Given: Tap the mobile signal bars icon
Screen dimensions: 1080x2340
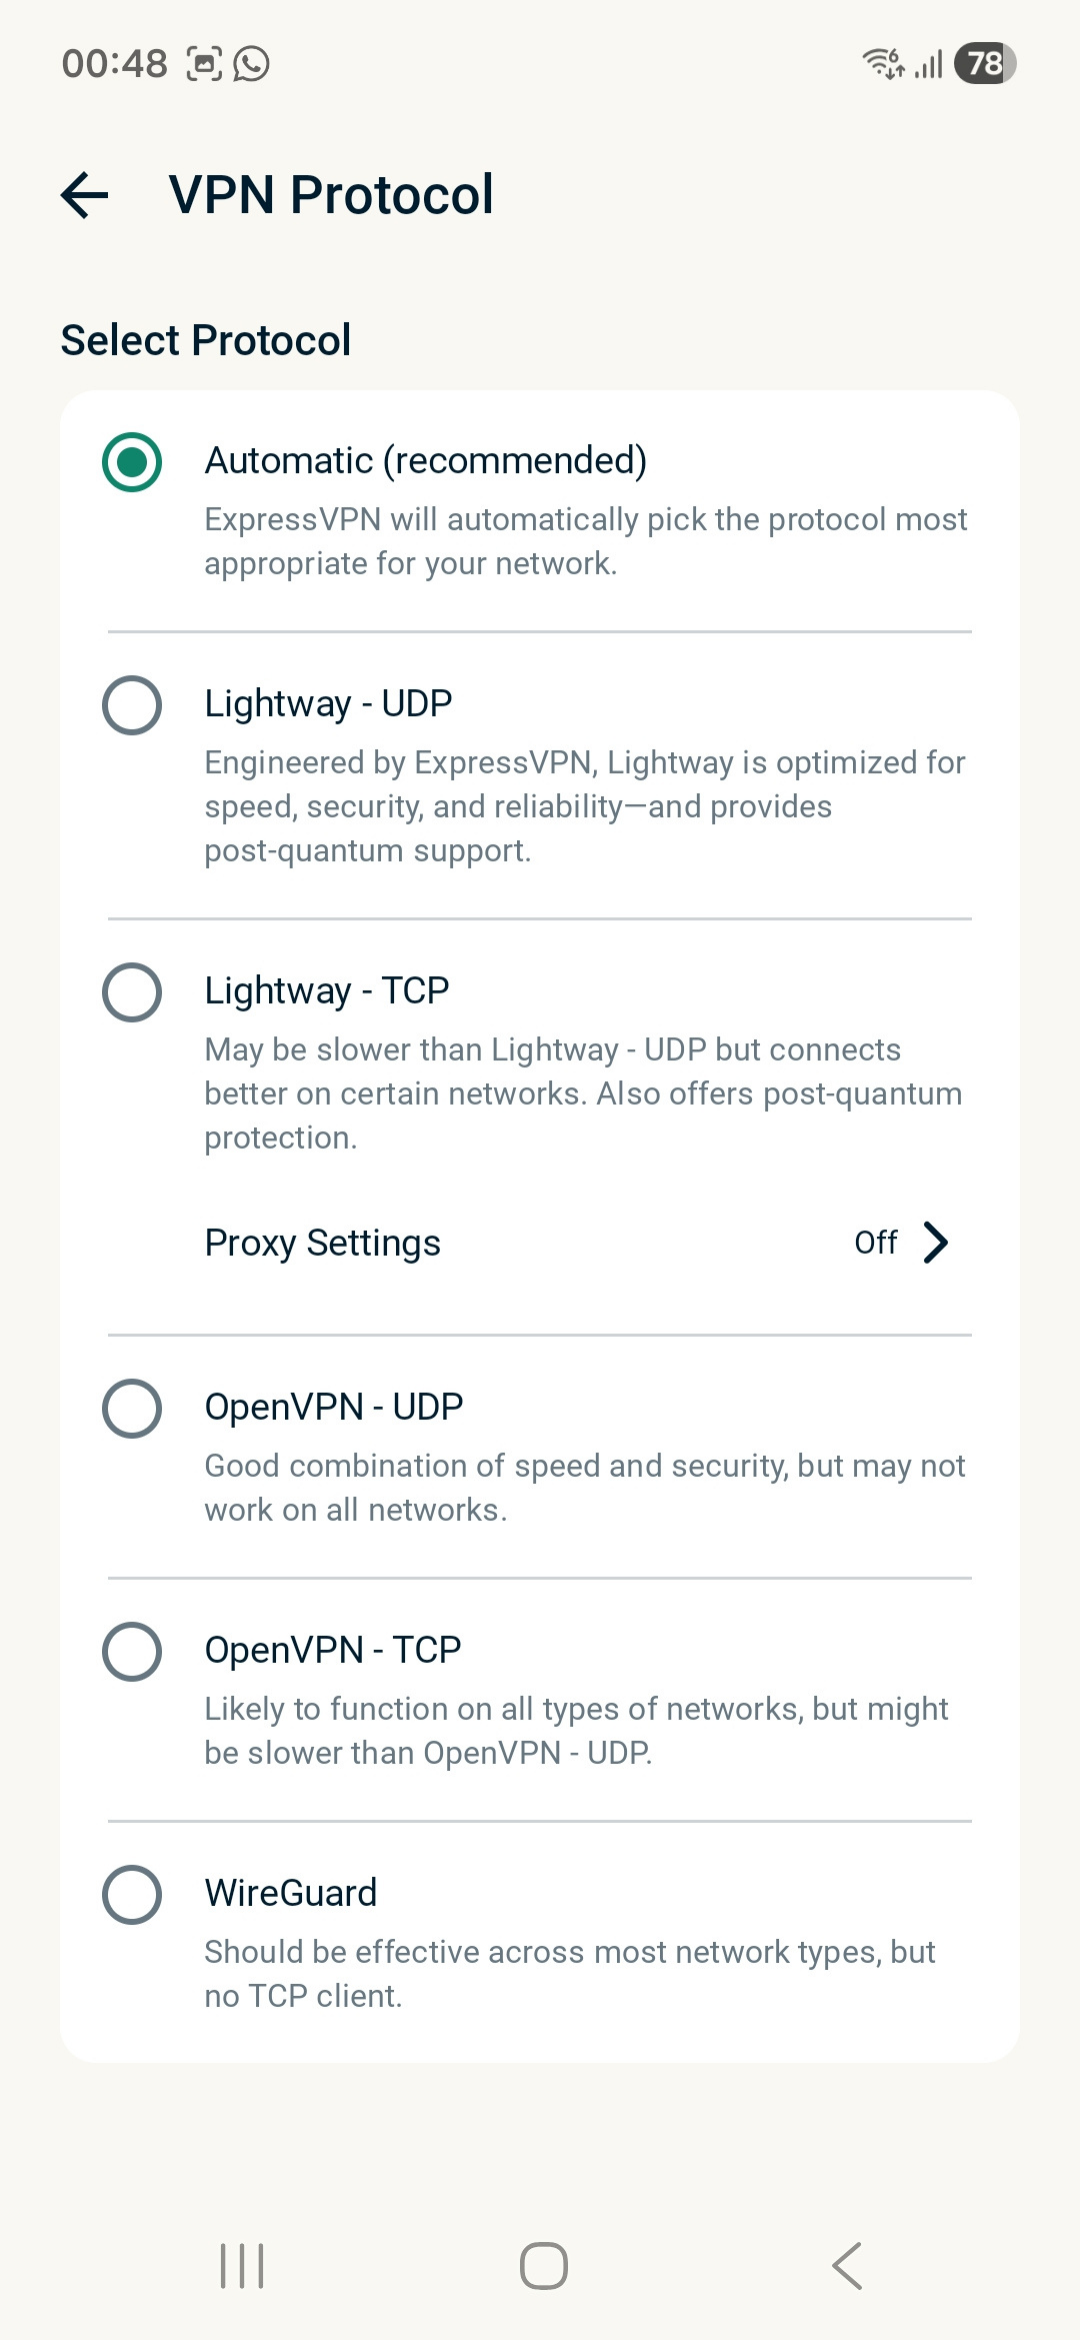Looking at the screenshot, I should [x=929, y=65].
